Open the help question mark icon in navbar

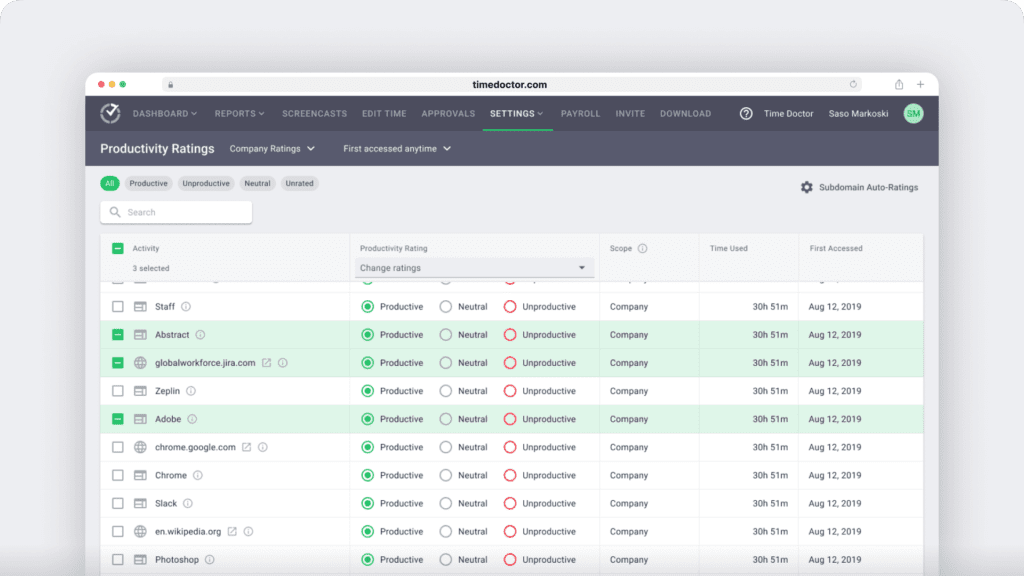(x=746, y=114)
